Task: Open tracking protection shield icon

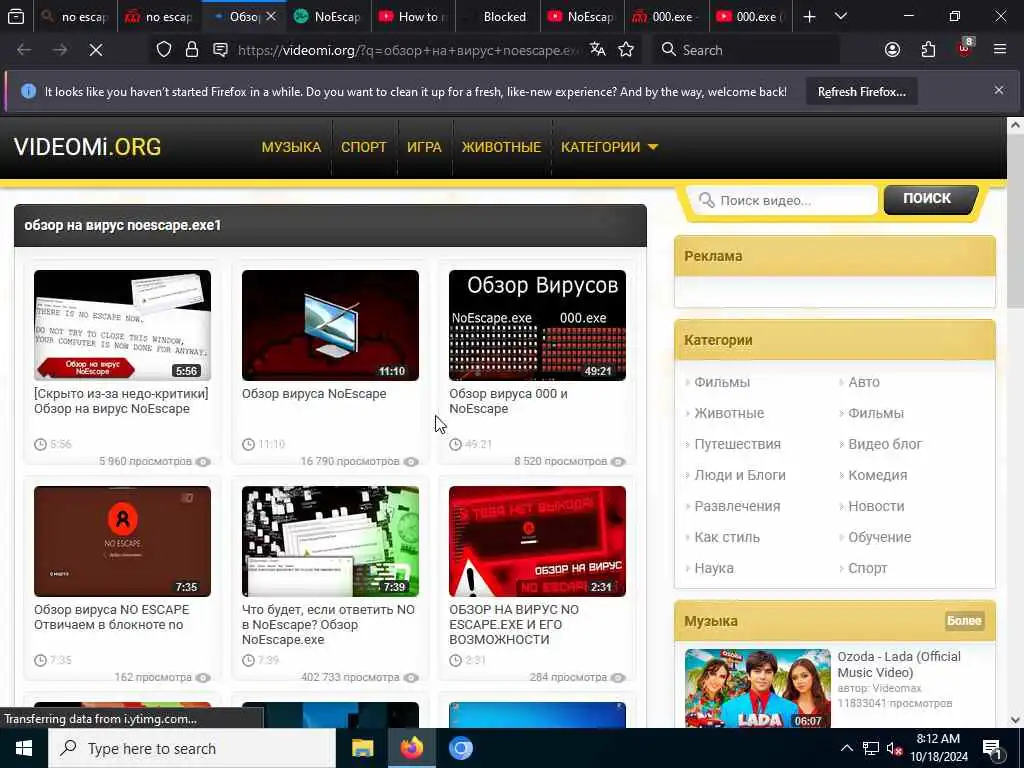Action: pyautogui.click(x=164, y=50)
